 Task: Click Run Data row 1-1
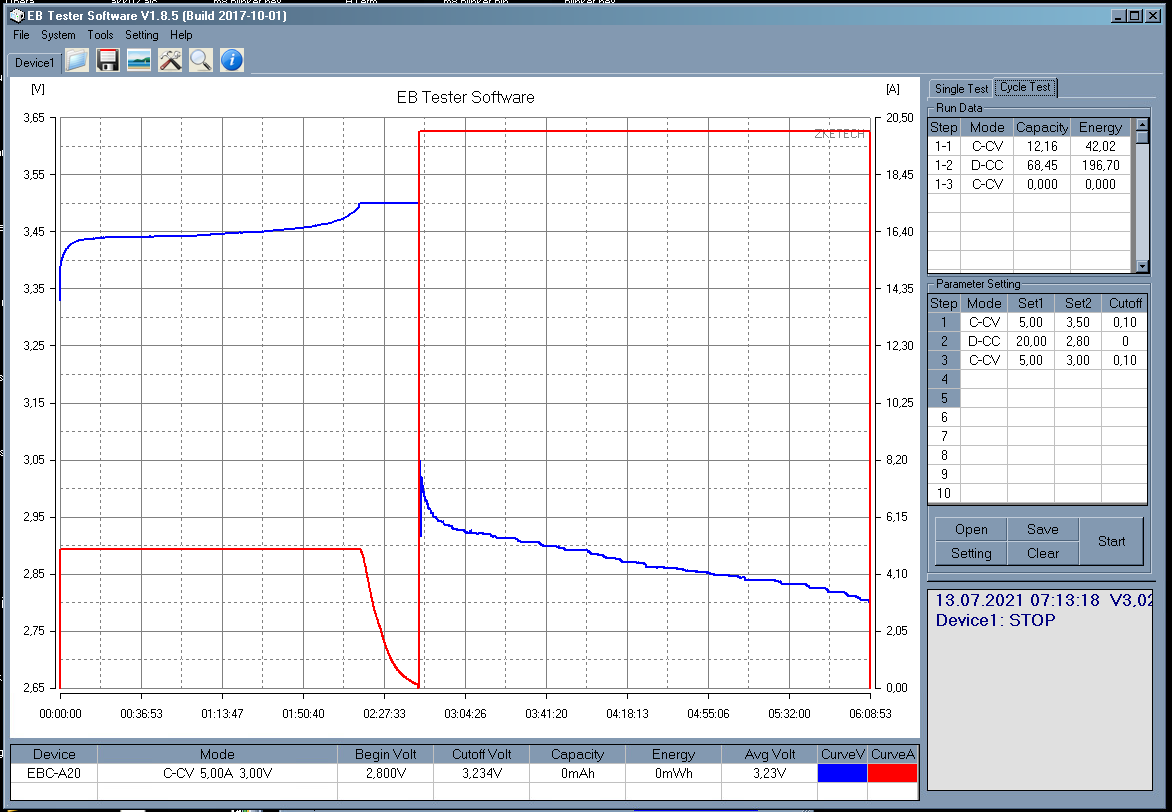click(1029, 147)
